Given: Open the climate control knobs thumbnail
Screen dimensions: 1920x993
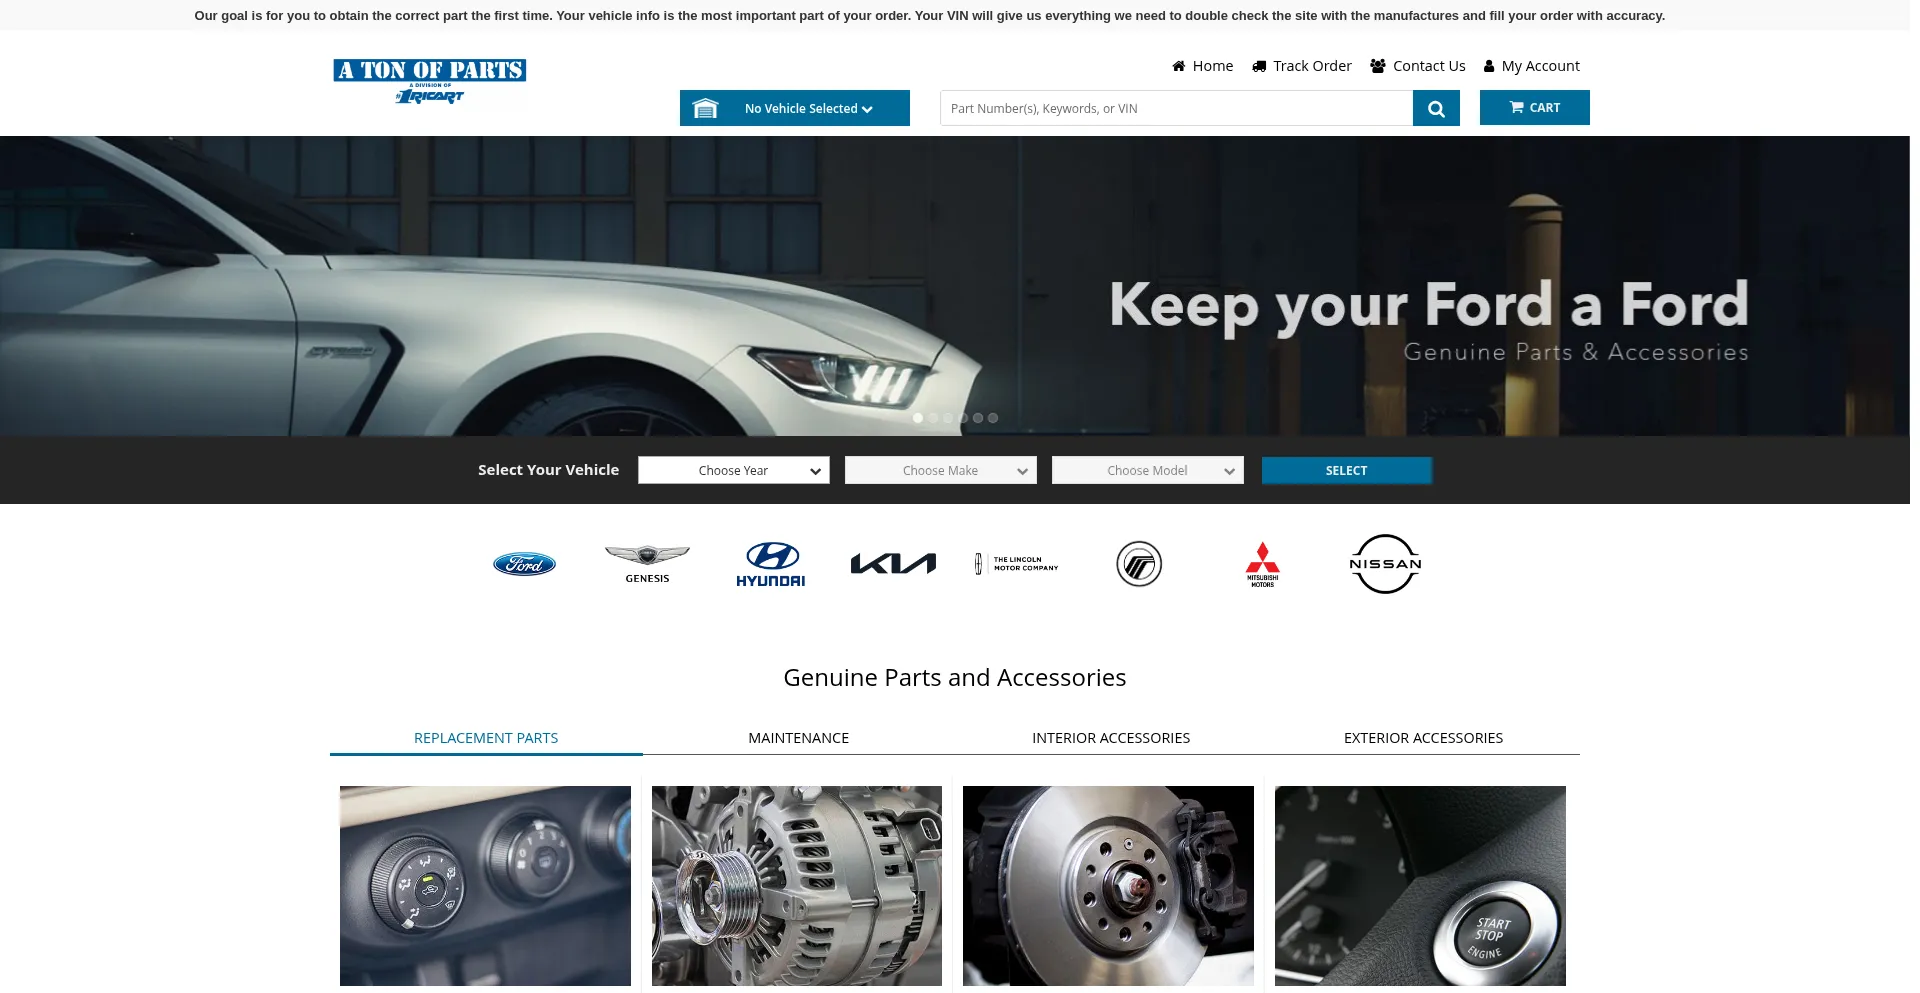Looking at the screenshot, I should click(x=485, y=886).
